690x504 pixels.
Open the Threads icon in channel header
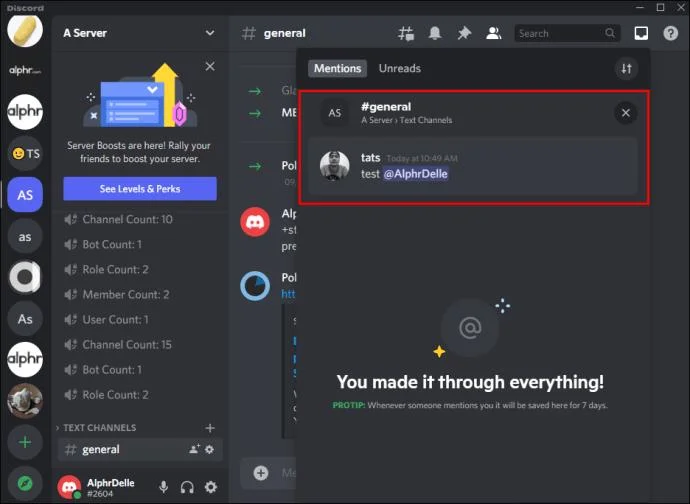click(x=406, y=33)
